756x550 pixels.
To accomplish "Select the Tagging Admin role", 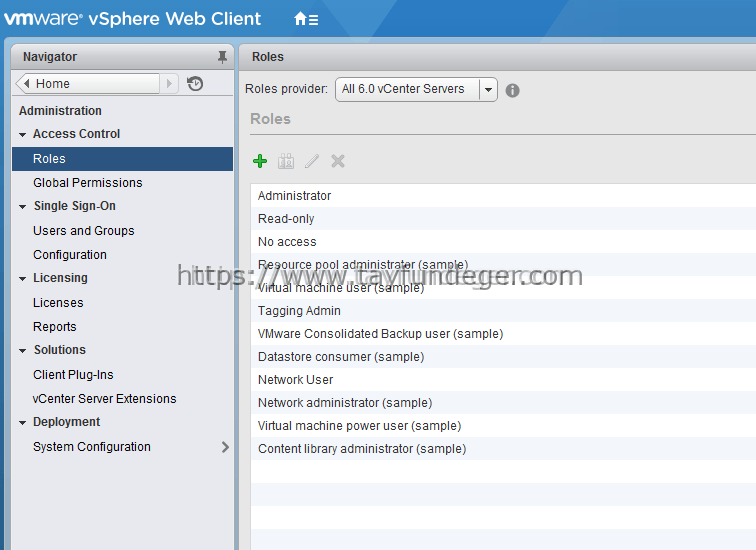I will coord(503,311).
